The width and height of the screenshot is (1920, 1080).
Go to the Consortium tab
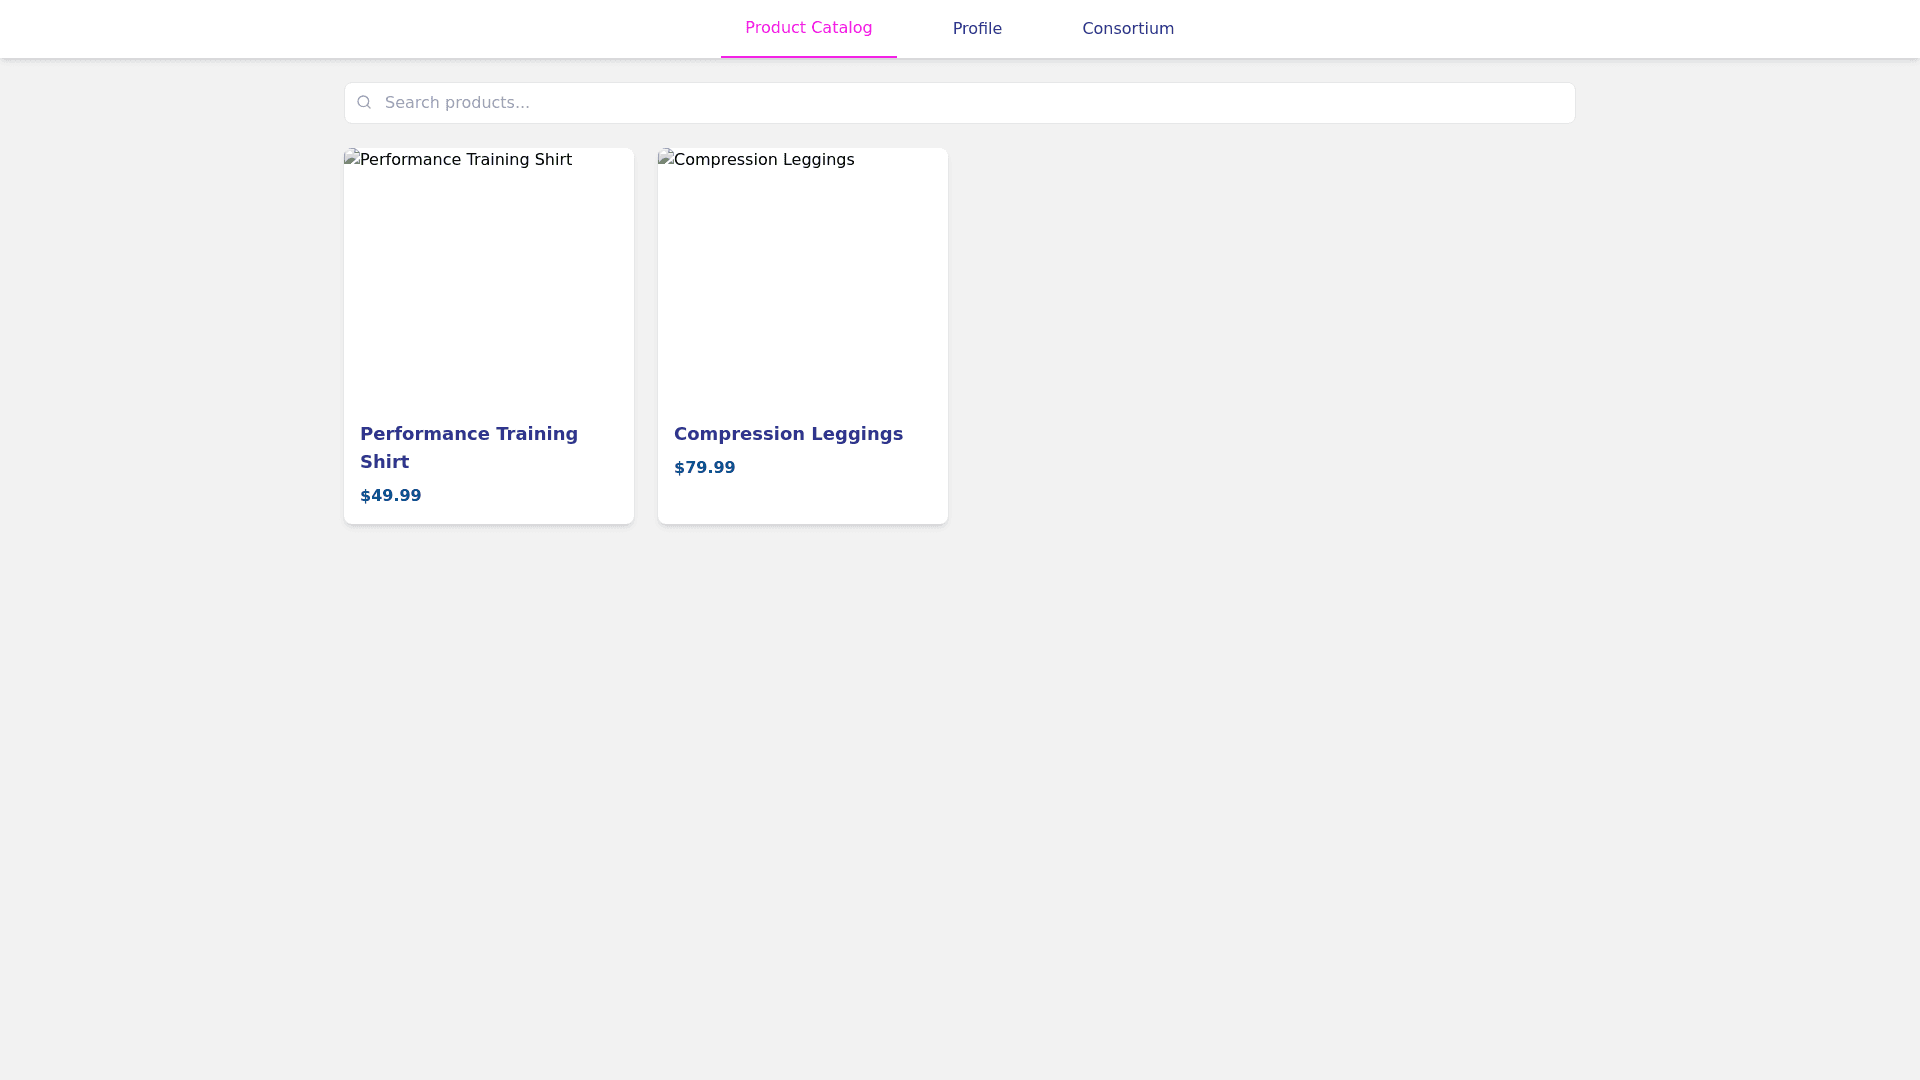click(1127, 29)
